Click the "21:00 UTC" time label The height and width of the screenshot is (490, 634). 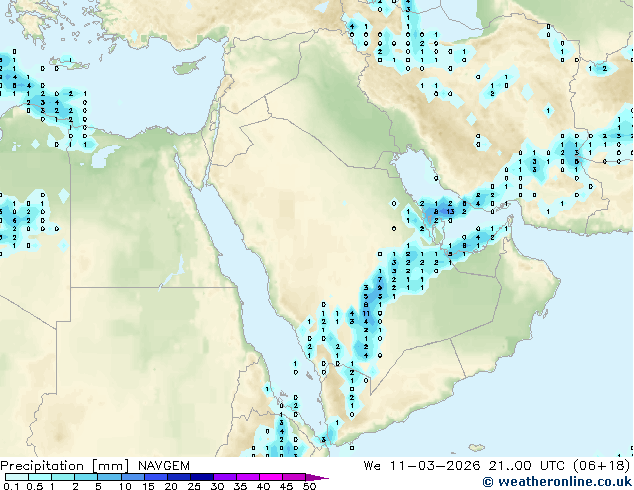click(x=526, y=466)
